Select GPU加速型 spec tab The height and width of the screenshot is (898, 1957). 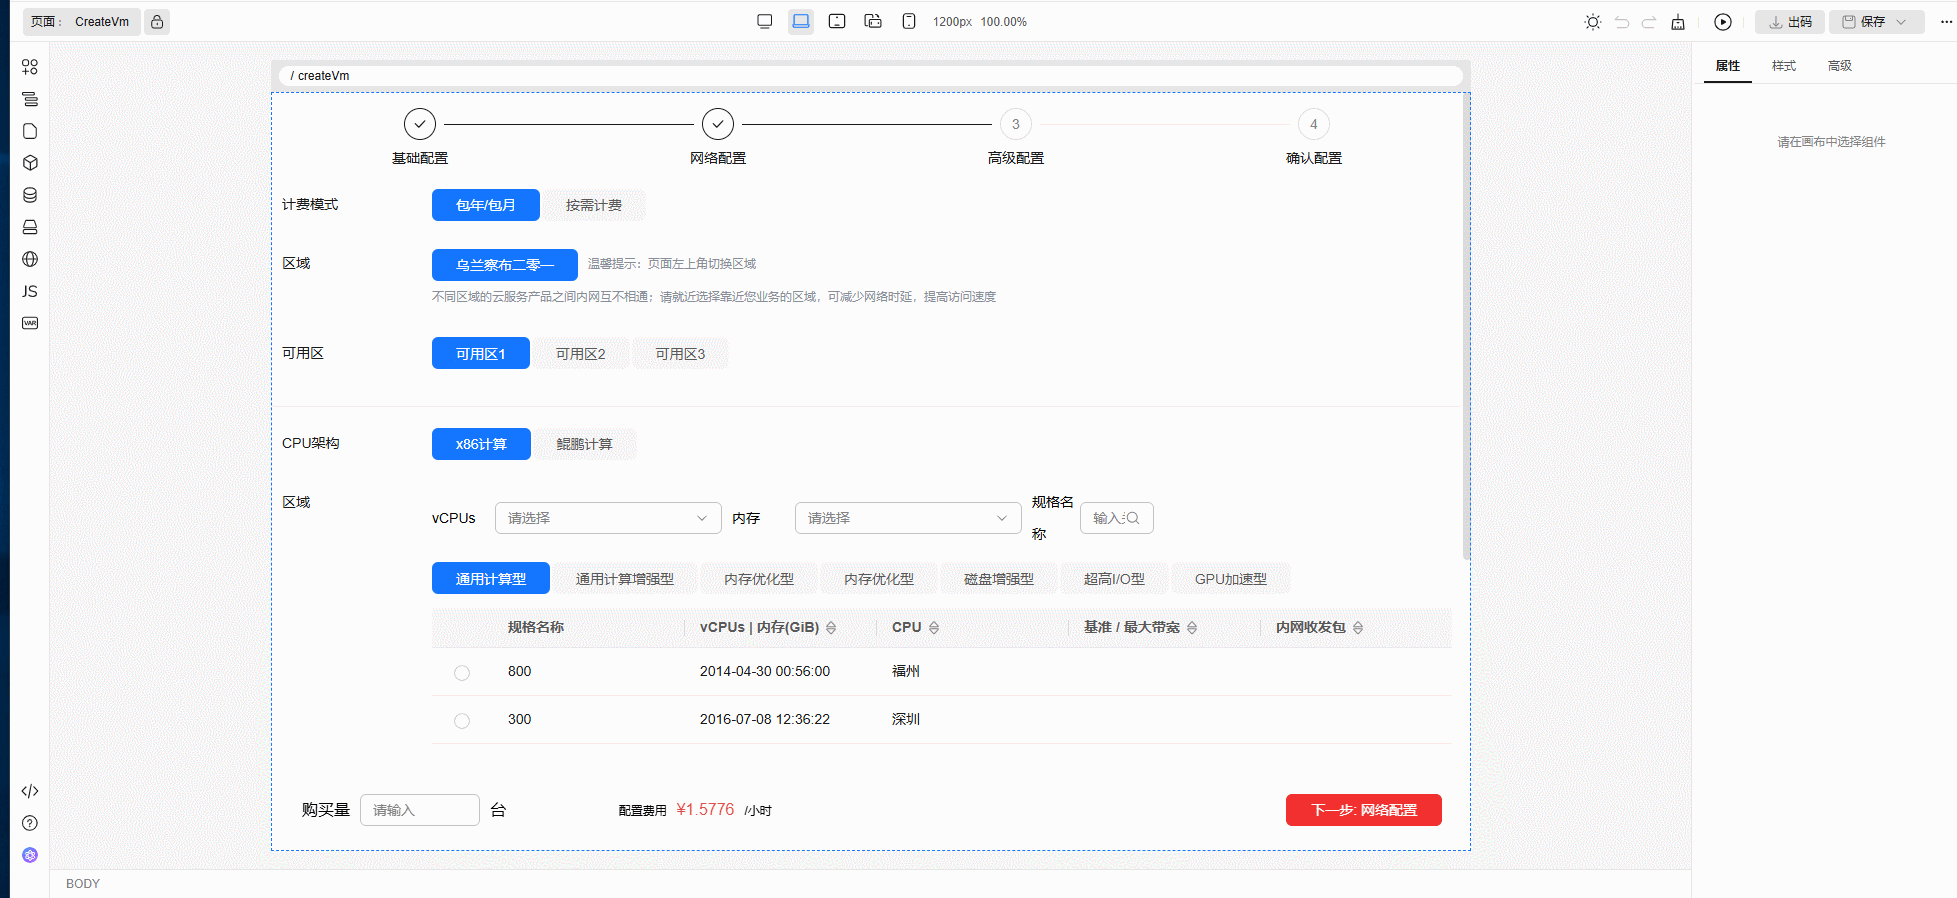click(1231, 579)
